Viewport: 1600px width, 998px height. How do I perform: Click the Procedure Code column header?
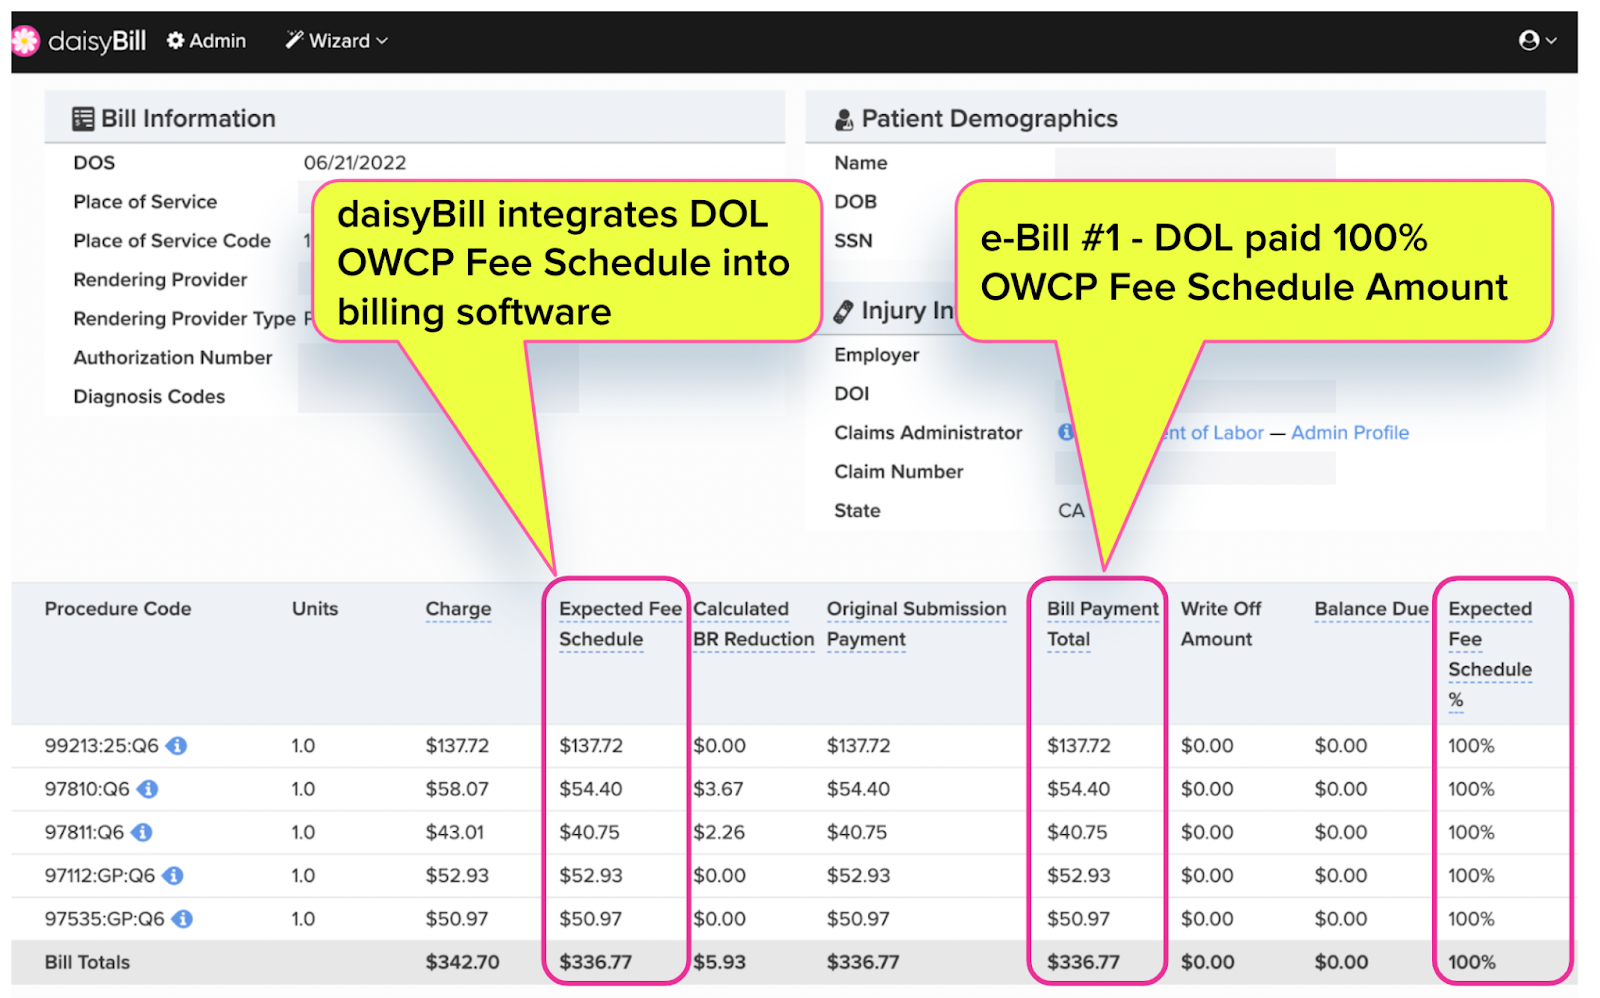click(118, 609)
